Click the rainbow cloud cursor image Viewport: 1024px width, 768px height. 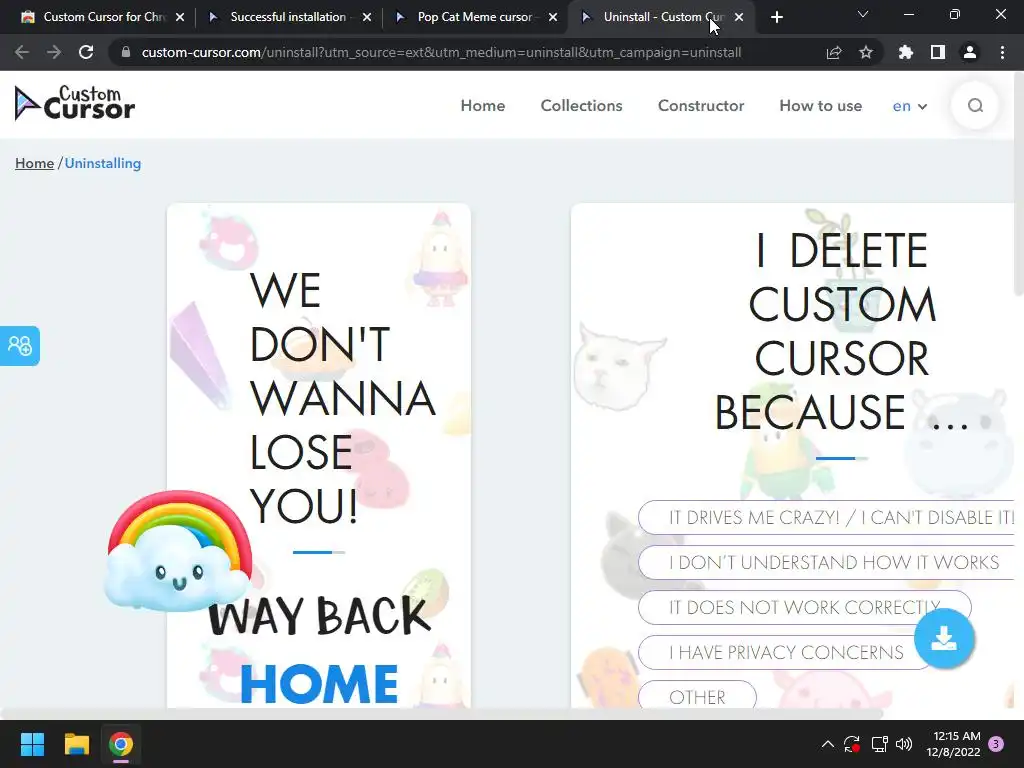(178, 551)
